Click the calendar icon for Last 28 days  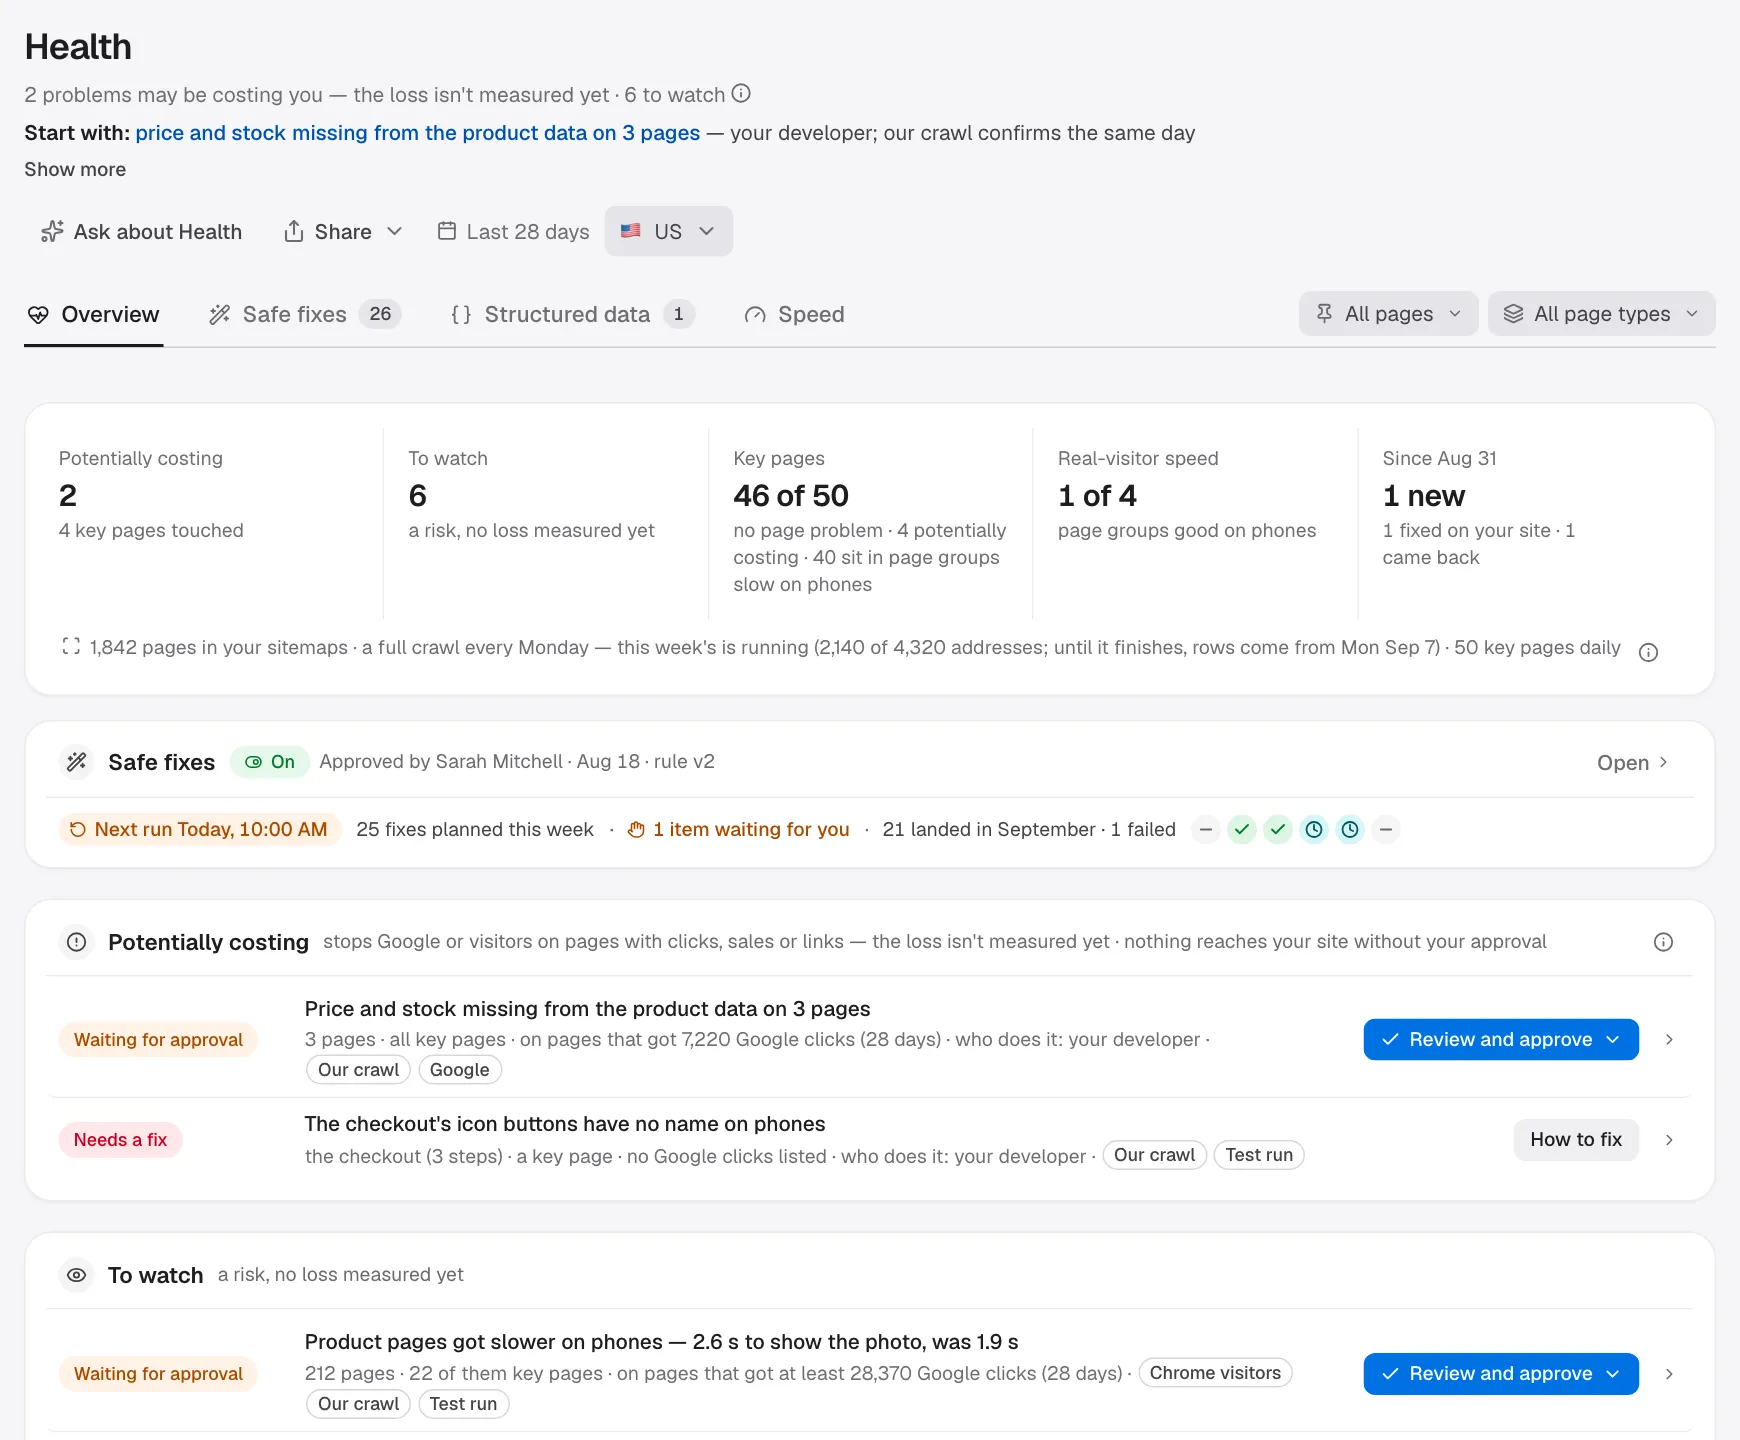(447, 231)
